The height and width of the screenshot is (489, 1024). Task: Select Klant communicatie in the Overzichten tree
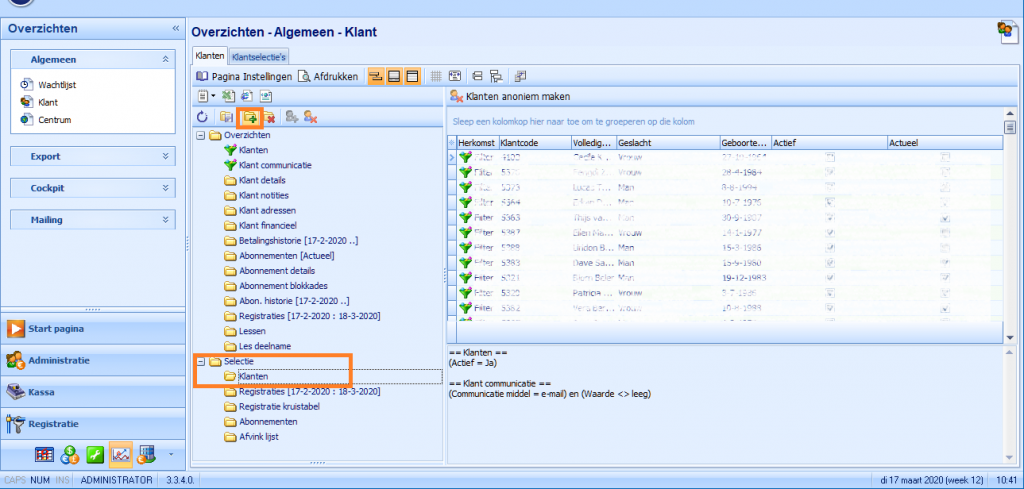tap(275, 165)
